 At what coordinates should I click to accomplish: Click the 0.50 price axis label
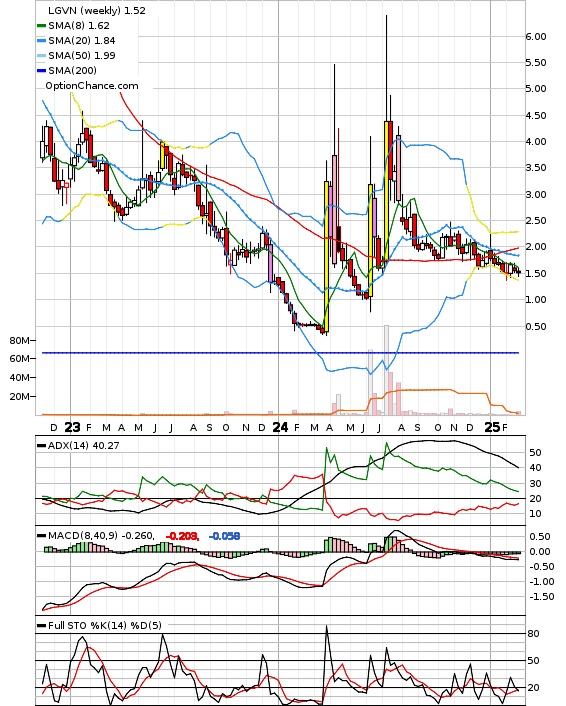tap(536, 326)
